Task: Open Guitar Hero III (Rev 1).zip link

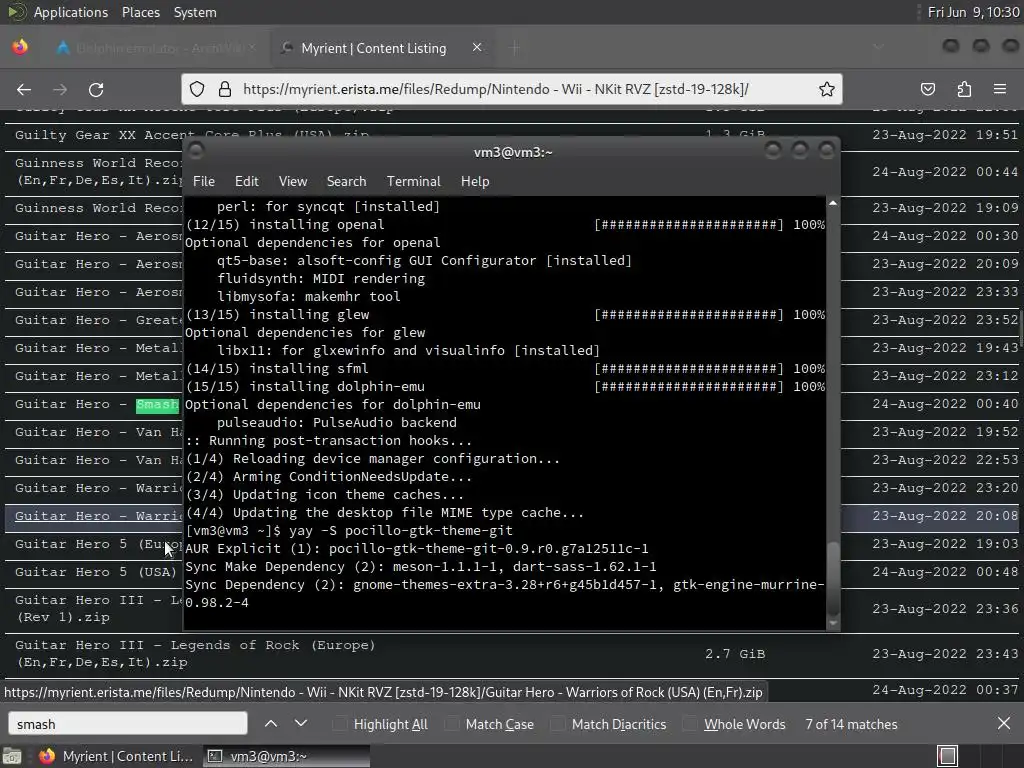Action: click(98, 609)
